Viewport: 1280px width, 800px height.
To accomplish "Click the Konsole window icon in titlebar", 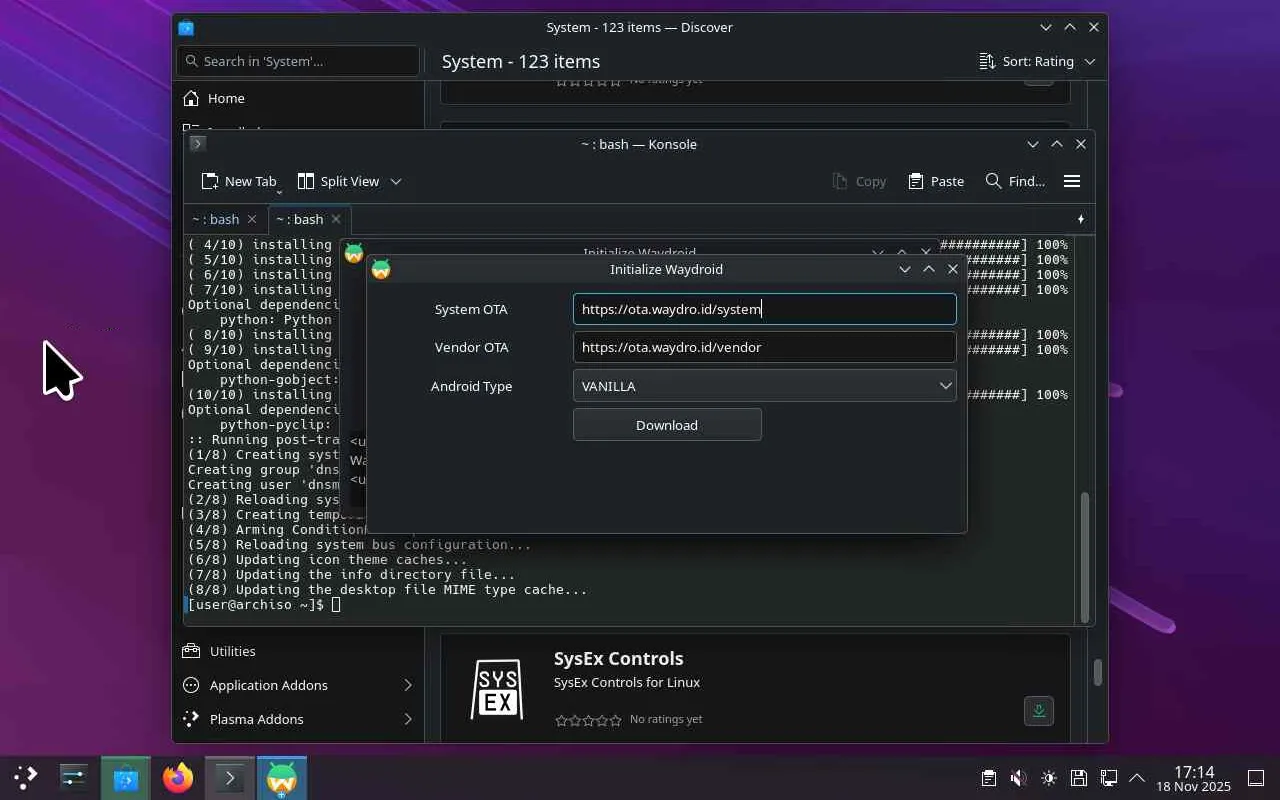I will coord(198,144).
